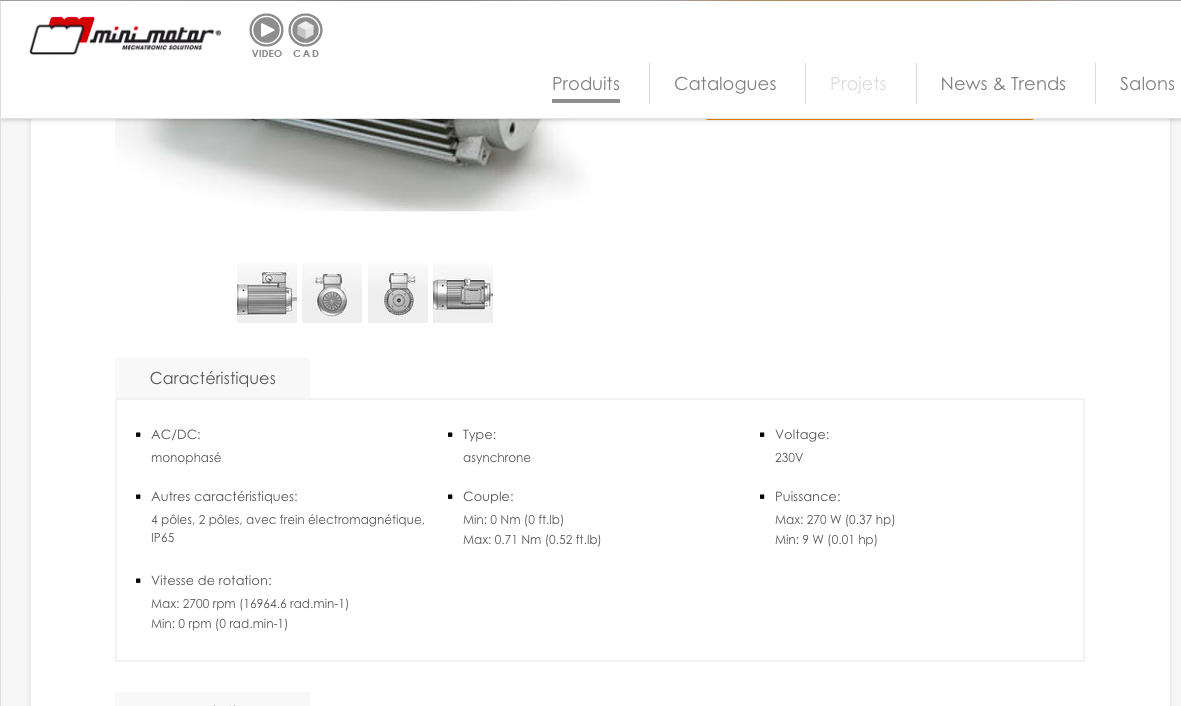
Task: Open the CAD cube icon
Action: click(306, 30)
